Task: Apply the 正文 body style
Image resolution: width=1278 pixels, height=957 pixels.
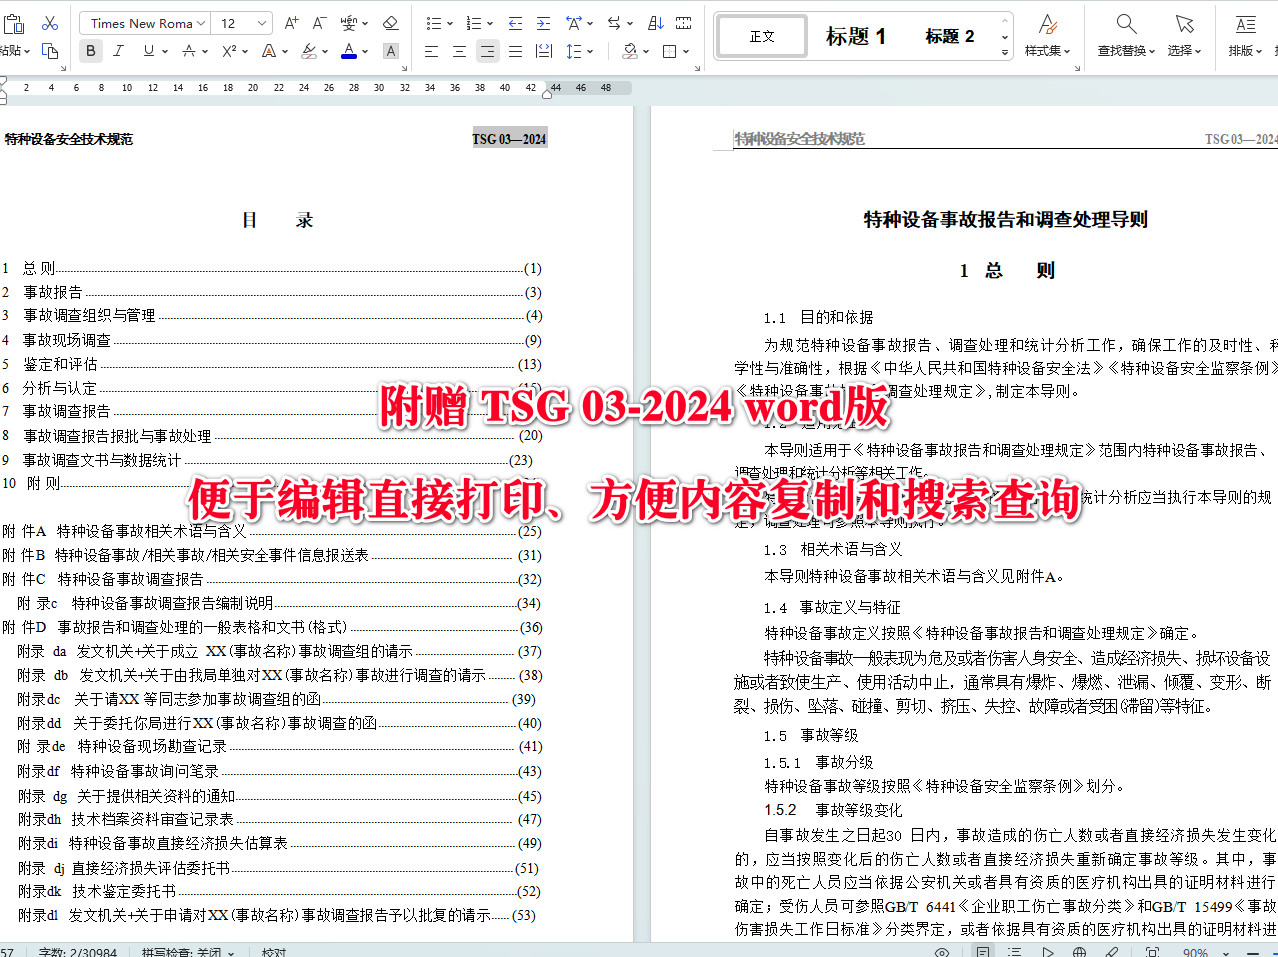Action: point(762,36)
